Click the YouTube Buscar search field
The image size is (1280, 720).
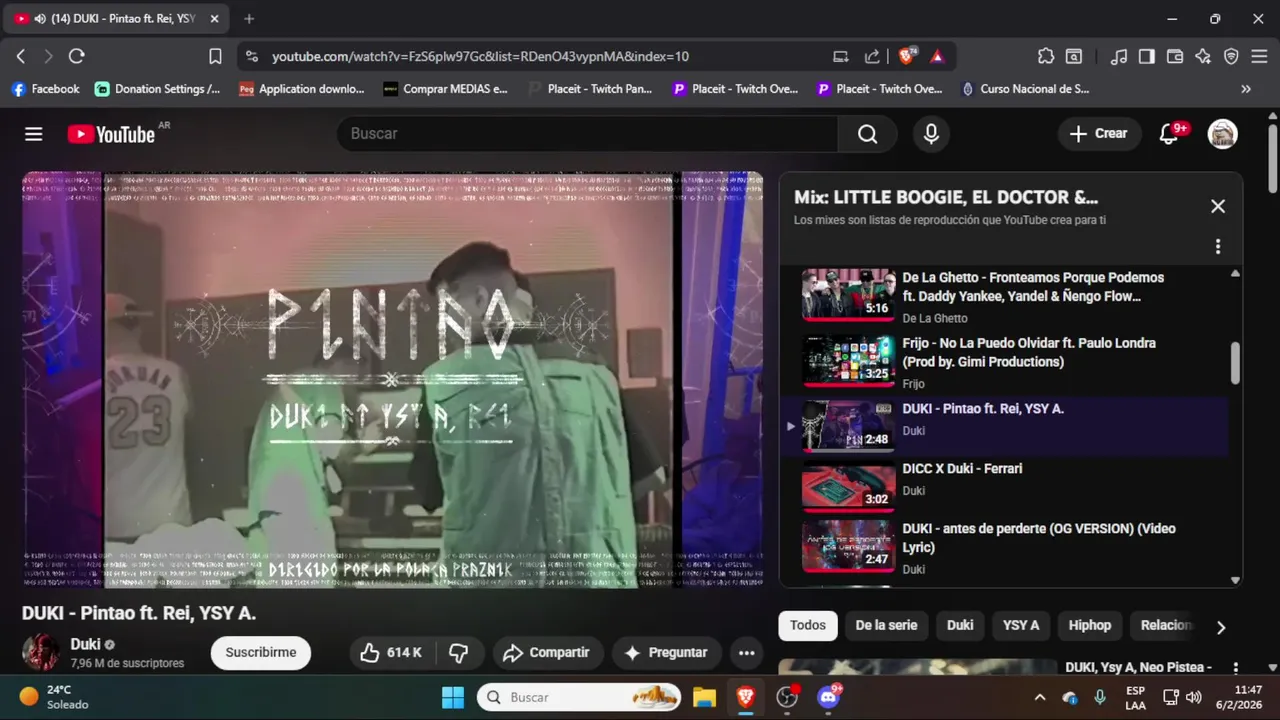tap(588, 134)
